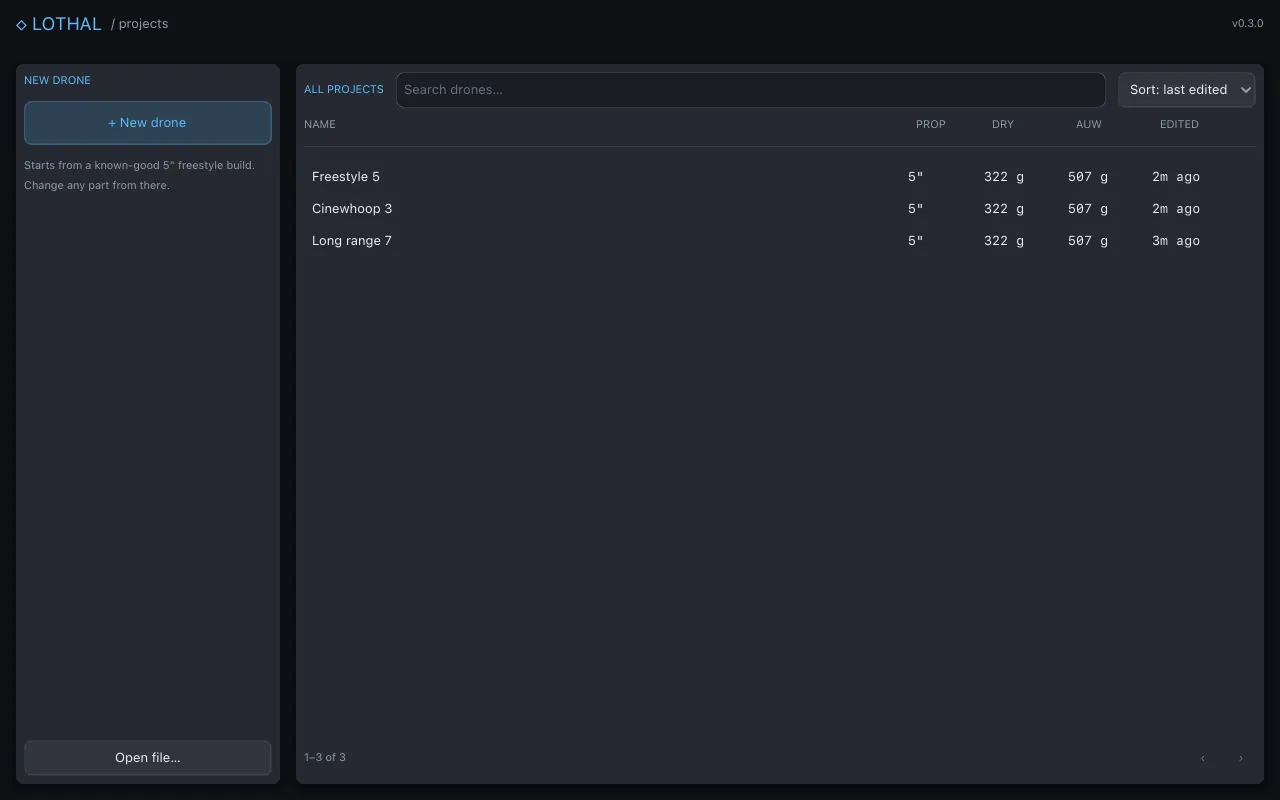The image size is (1280, 800).
Task: Open the Freestyle 5 project
Action: tap(780, 177)
